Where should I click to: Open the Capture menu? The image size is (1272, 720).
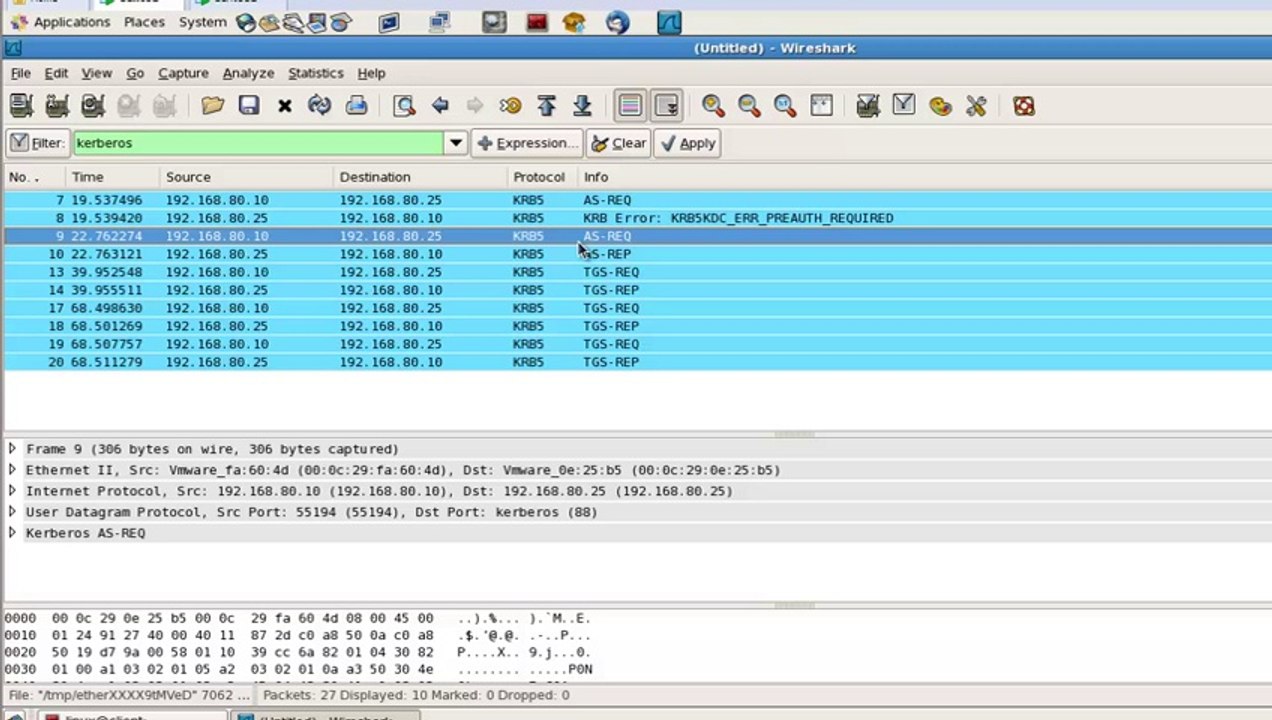tap(183, 73)
